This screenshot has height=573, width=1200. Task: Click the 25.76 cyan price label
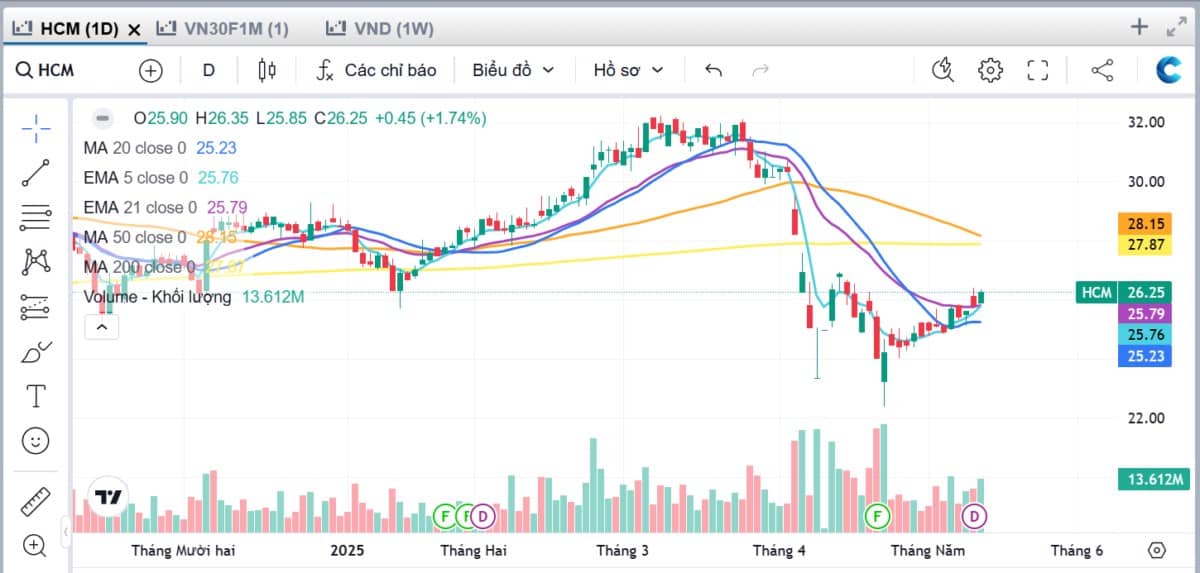[x=1144, y=334]
